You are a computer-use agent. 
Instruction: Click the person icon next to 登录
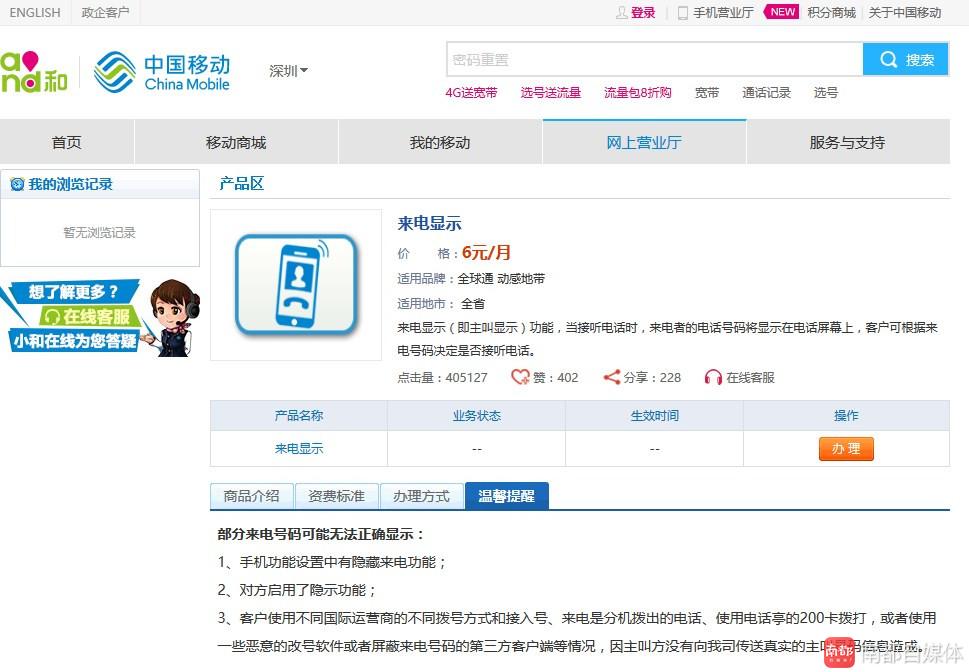coord(622,13)
